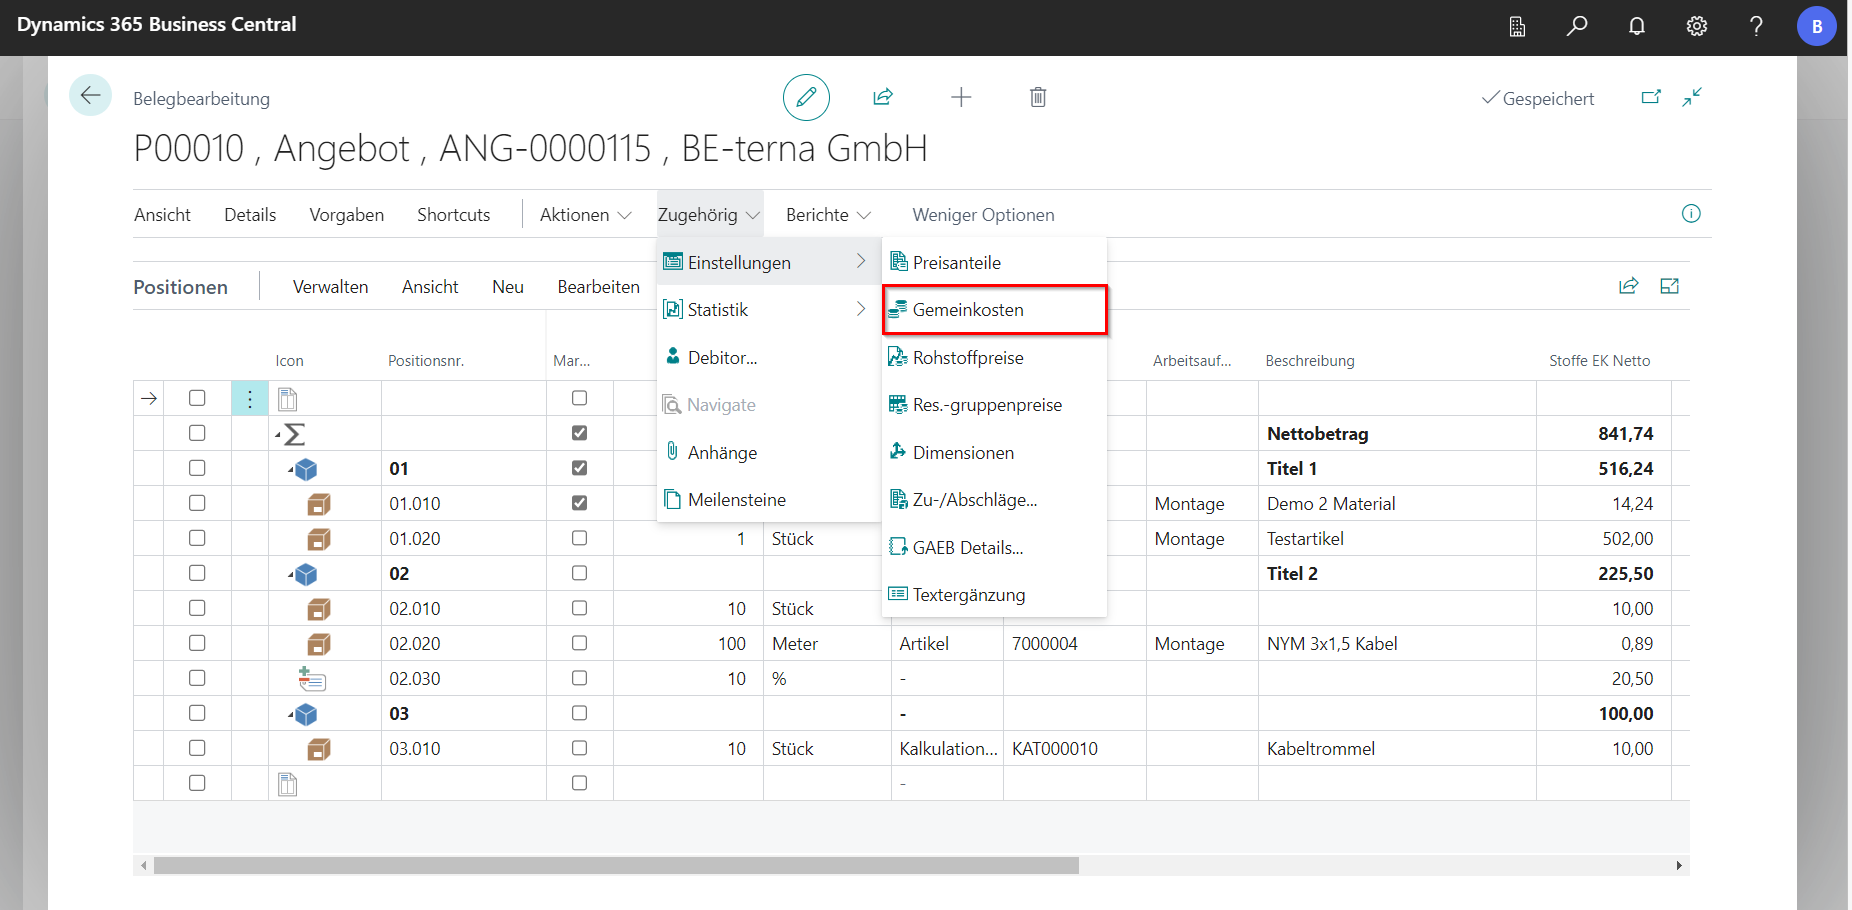
Task: Click the collapse page arrows icon
Action: 1692,97
